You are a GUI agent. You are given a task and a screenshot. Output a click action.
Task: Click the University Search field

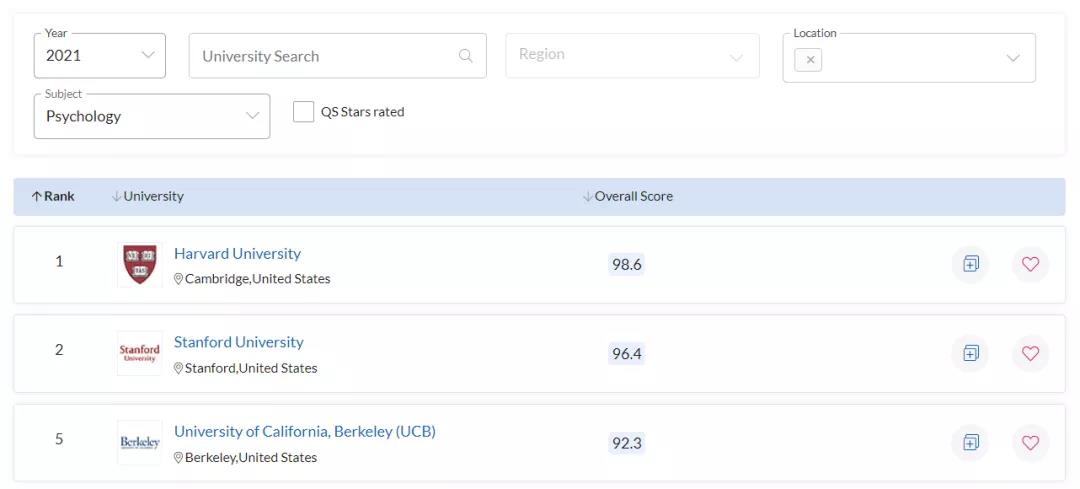325,56
